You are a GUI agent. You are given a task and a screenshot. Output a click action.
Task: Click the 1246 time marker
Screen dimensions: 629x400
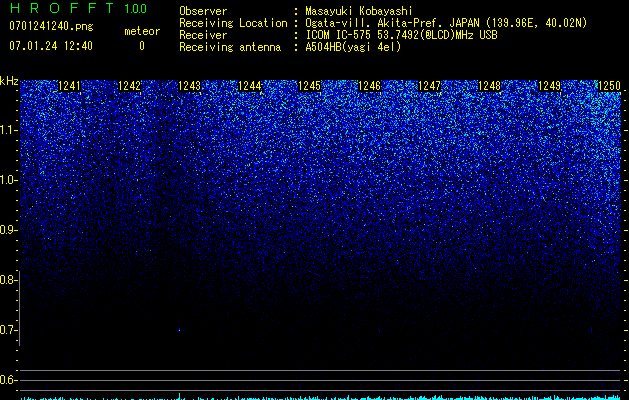[369, 86]
